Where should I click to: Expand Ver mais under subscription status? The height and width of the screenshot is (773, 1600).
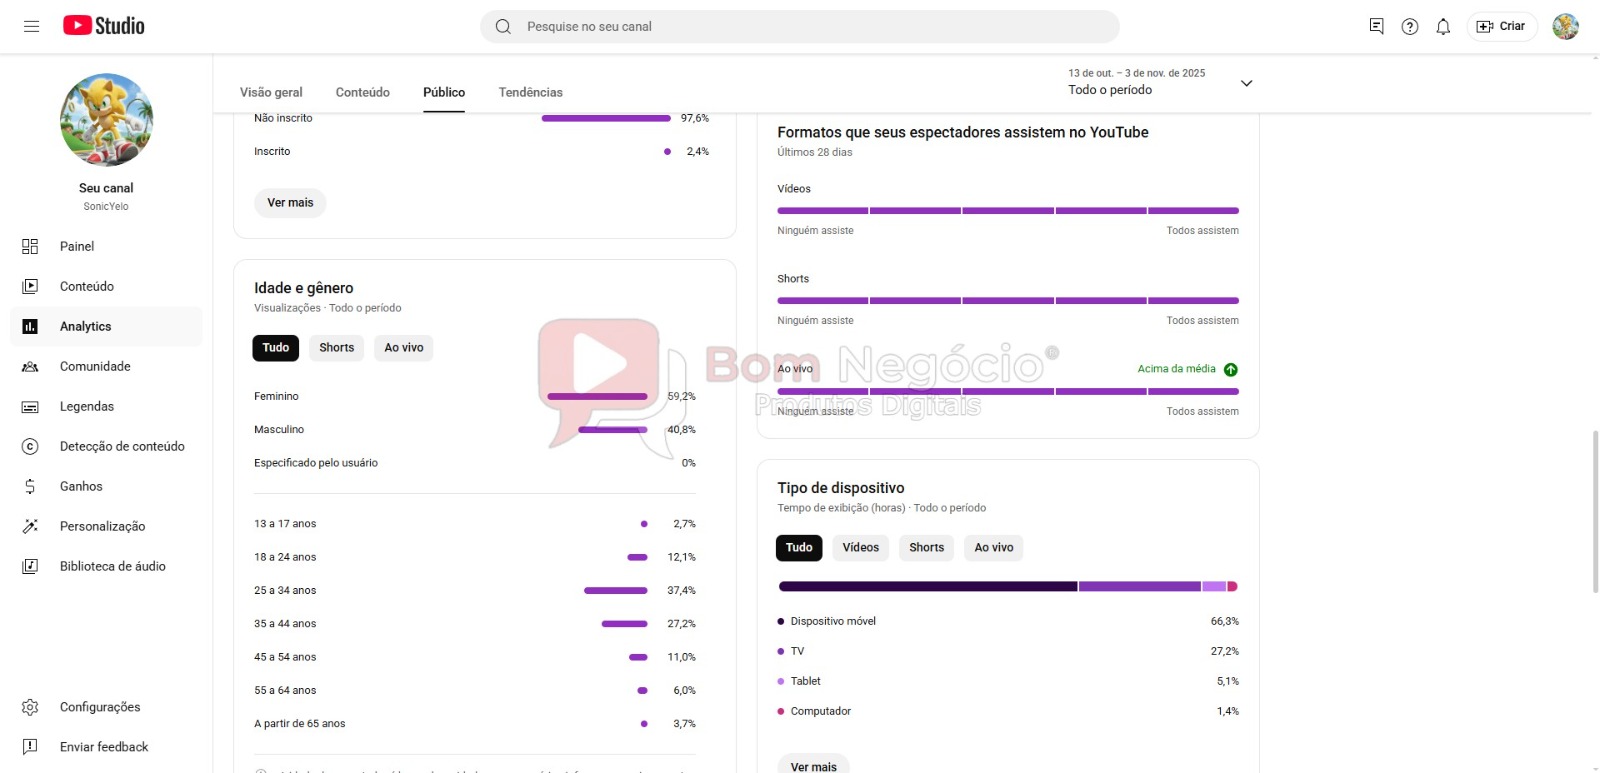tap(290, 203)
